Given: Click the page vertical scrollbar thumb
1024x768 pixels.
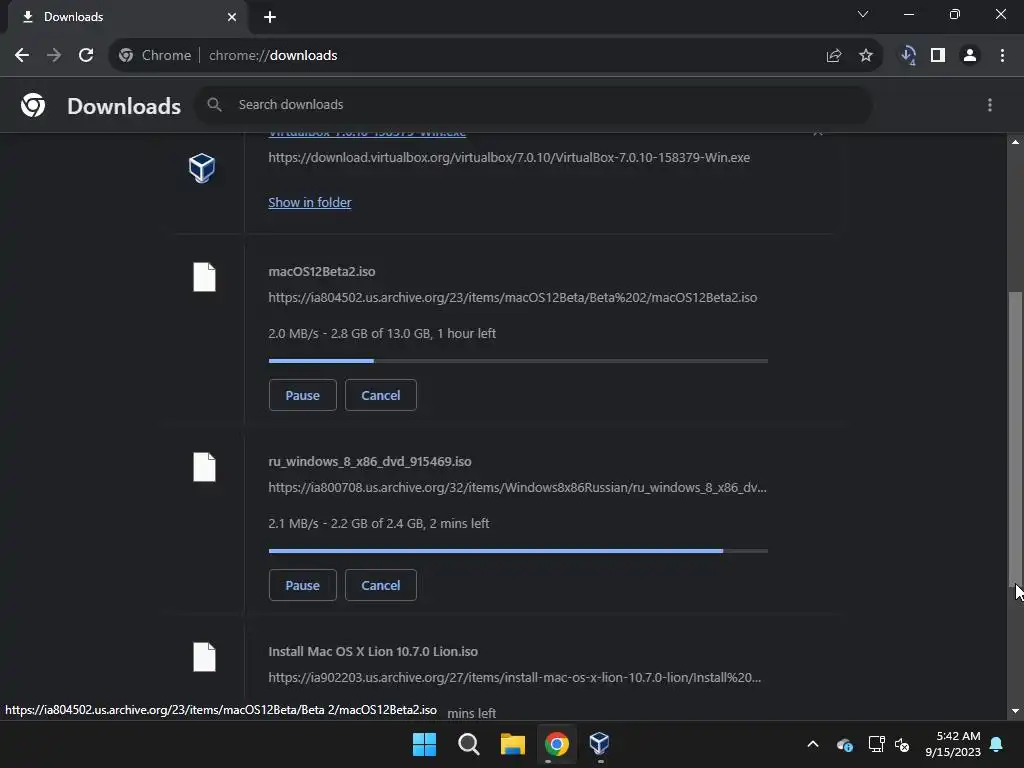Looking at the screenshot, I should (1015, 438).
